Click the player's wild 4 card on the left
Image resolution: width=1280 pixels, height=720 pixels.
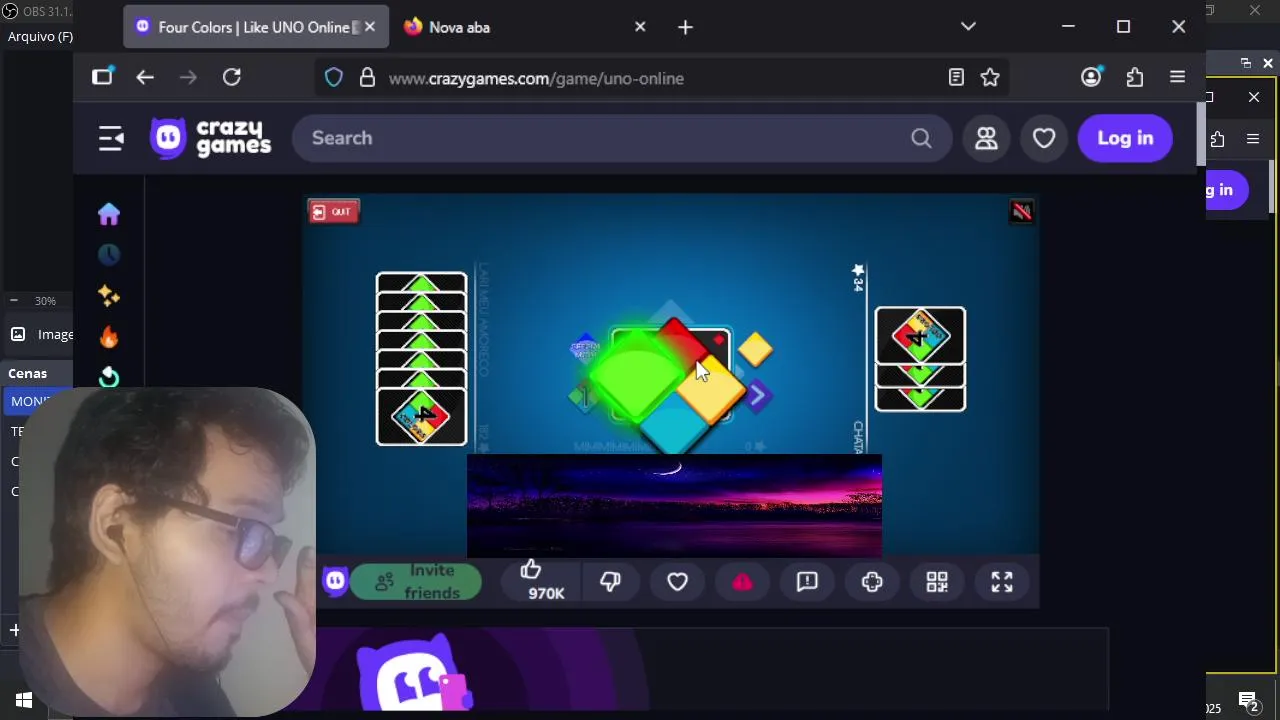[421, 416]
